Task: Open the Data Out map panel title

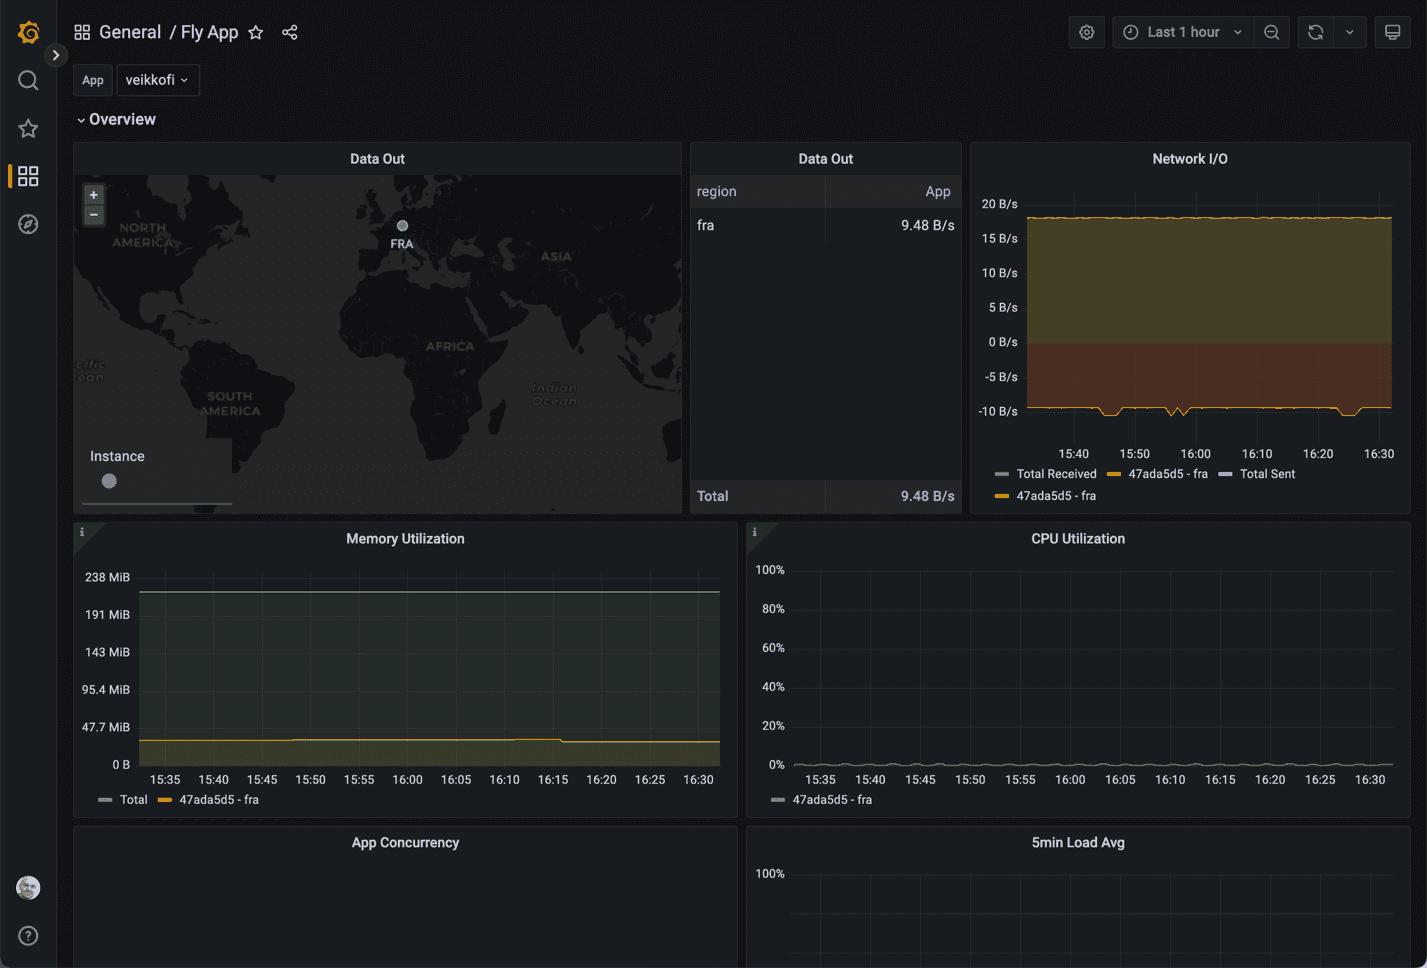Action: pyautogui.click(x=377, y=159)
